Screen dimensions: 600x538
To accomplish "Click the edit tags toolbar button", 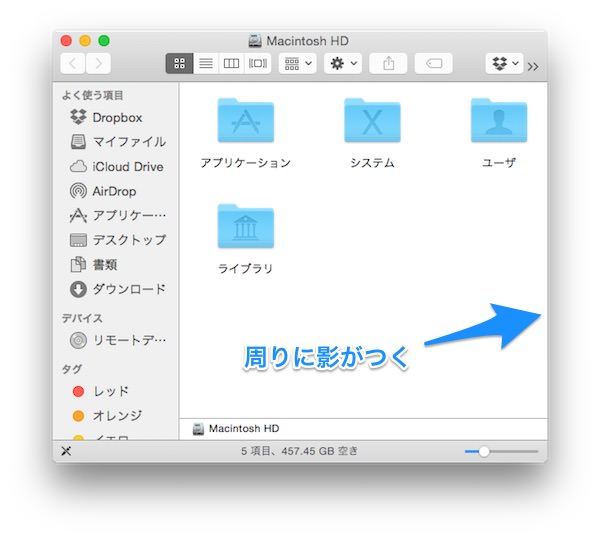I will 434,63.
